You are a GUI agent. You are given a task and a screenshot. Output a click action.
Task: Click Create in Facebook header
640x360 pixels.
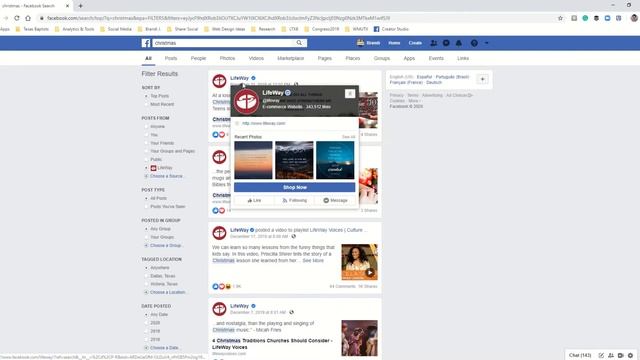click(415, 43)
